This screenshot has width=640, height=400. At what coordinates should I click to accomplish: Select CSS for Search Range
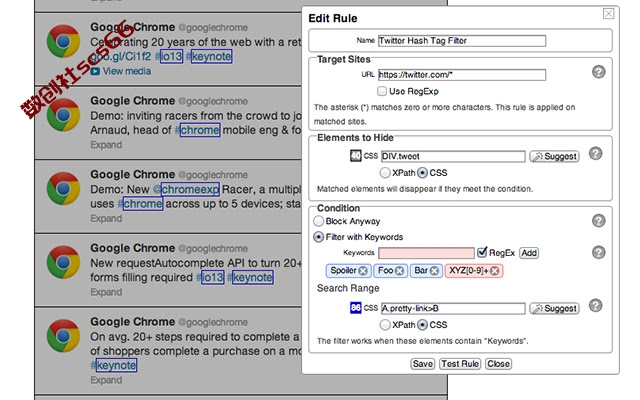(422, 324)
